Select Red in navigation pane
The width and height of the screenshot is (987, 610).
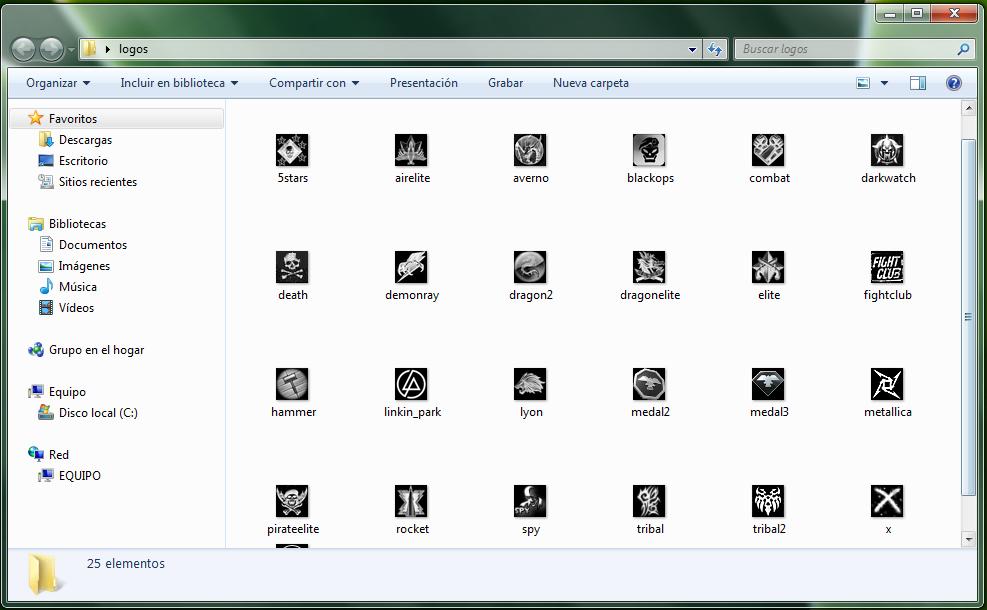[x=59, y=455]
